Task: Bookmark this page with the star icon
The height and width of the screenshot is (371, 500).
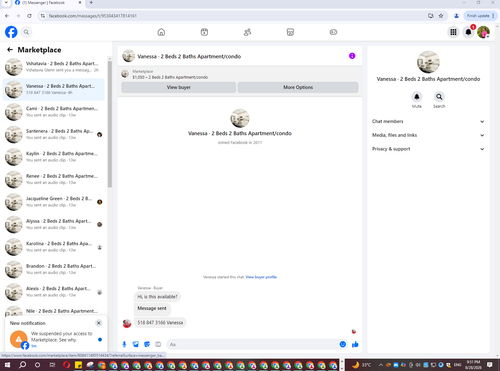Action: 441,16
